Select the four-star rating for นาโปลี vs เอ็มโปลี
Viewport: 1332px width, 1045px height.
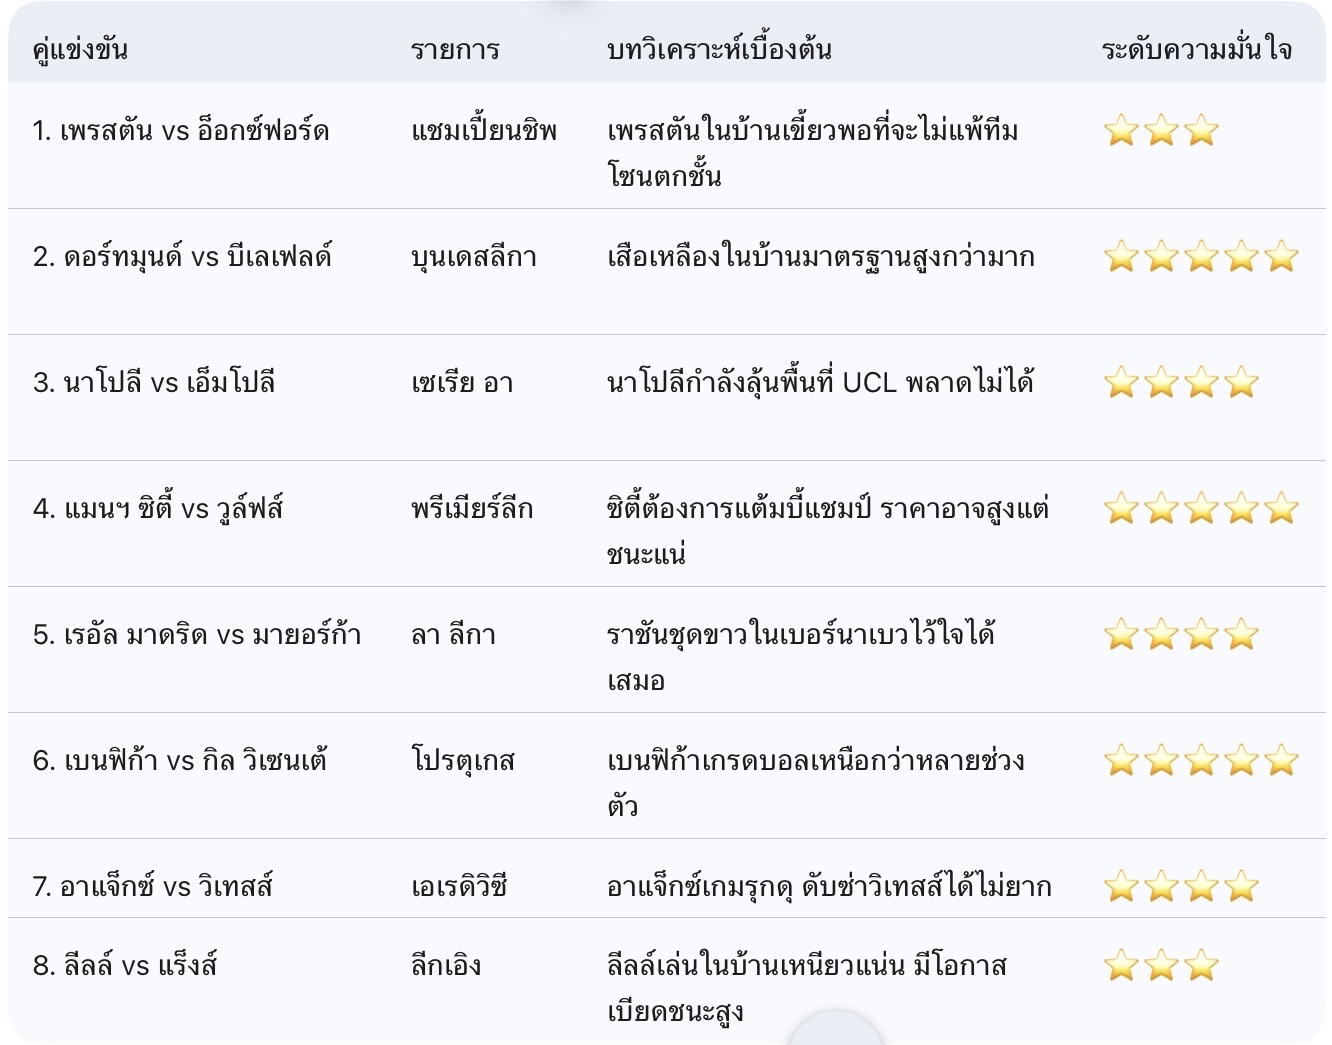(x=1181, y=383)
